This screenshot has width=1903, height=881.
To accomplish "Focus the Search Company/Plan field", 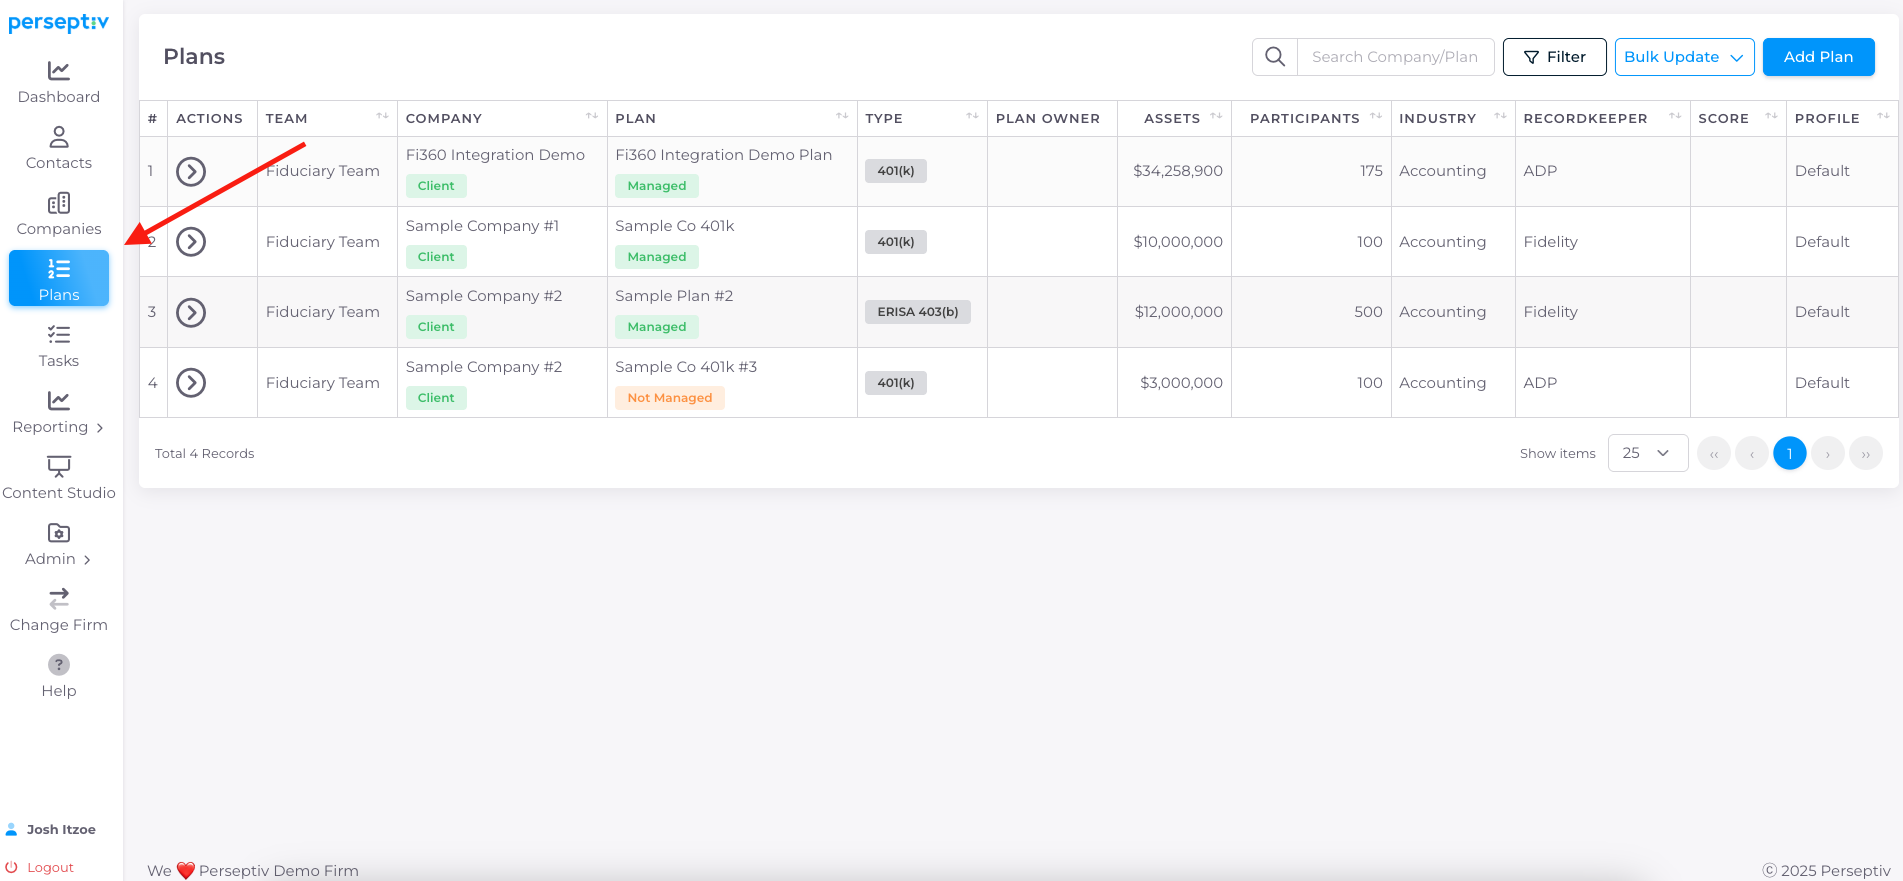I will point(1396,57).
